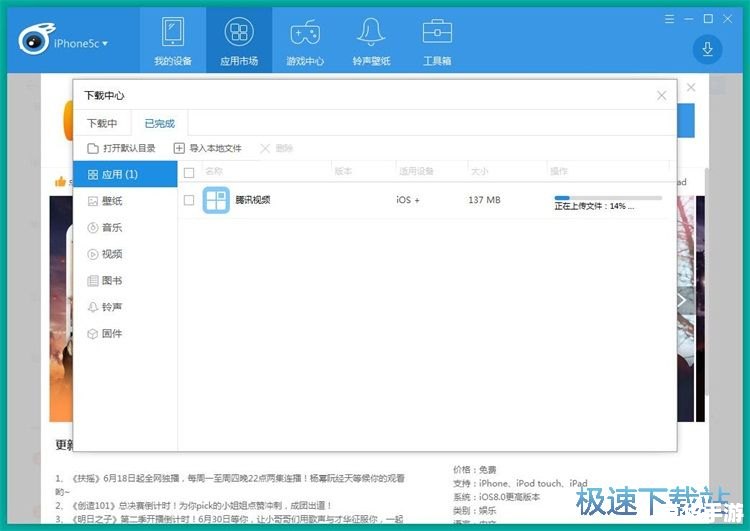Tick the checkbox for 腾讯视频 row
The height and width of the screenshot is (531, 750).
click(x=189, y=200)
